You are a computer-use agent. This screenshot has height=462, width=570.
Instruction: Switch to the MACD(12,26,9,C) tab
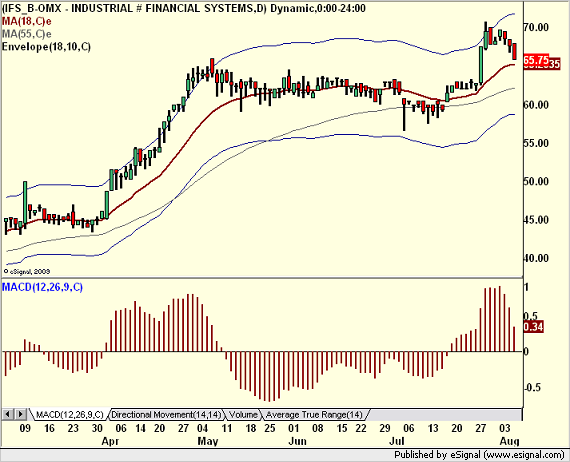(70, 414)
